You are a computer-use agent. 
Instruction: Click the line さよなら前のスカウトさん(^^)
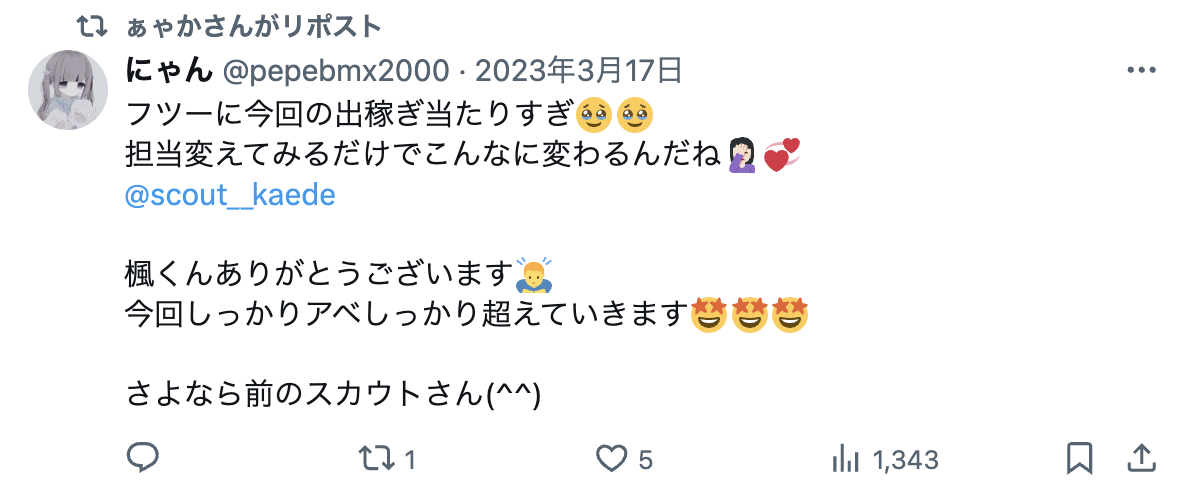click(332, 393)
